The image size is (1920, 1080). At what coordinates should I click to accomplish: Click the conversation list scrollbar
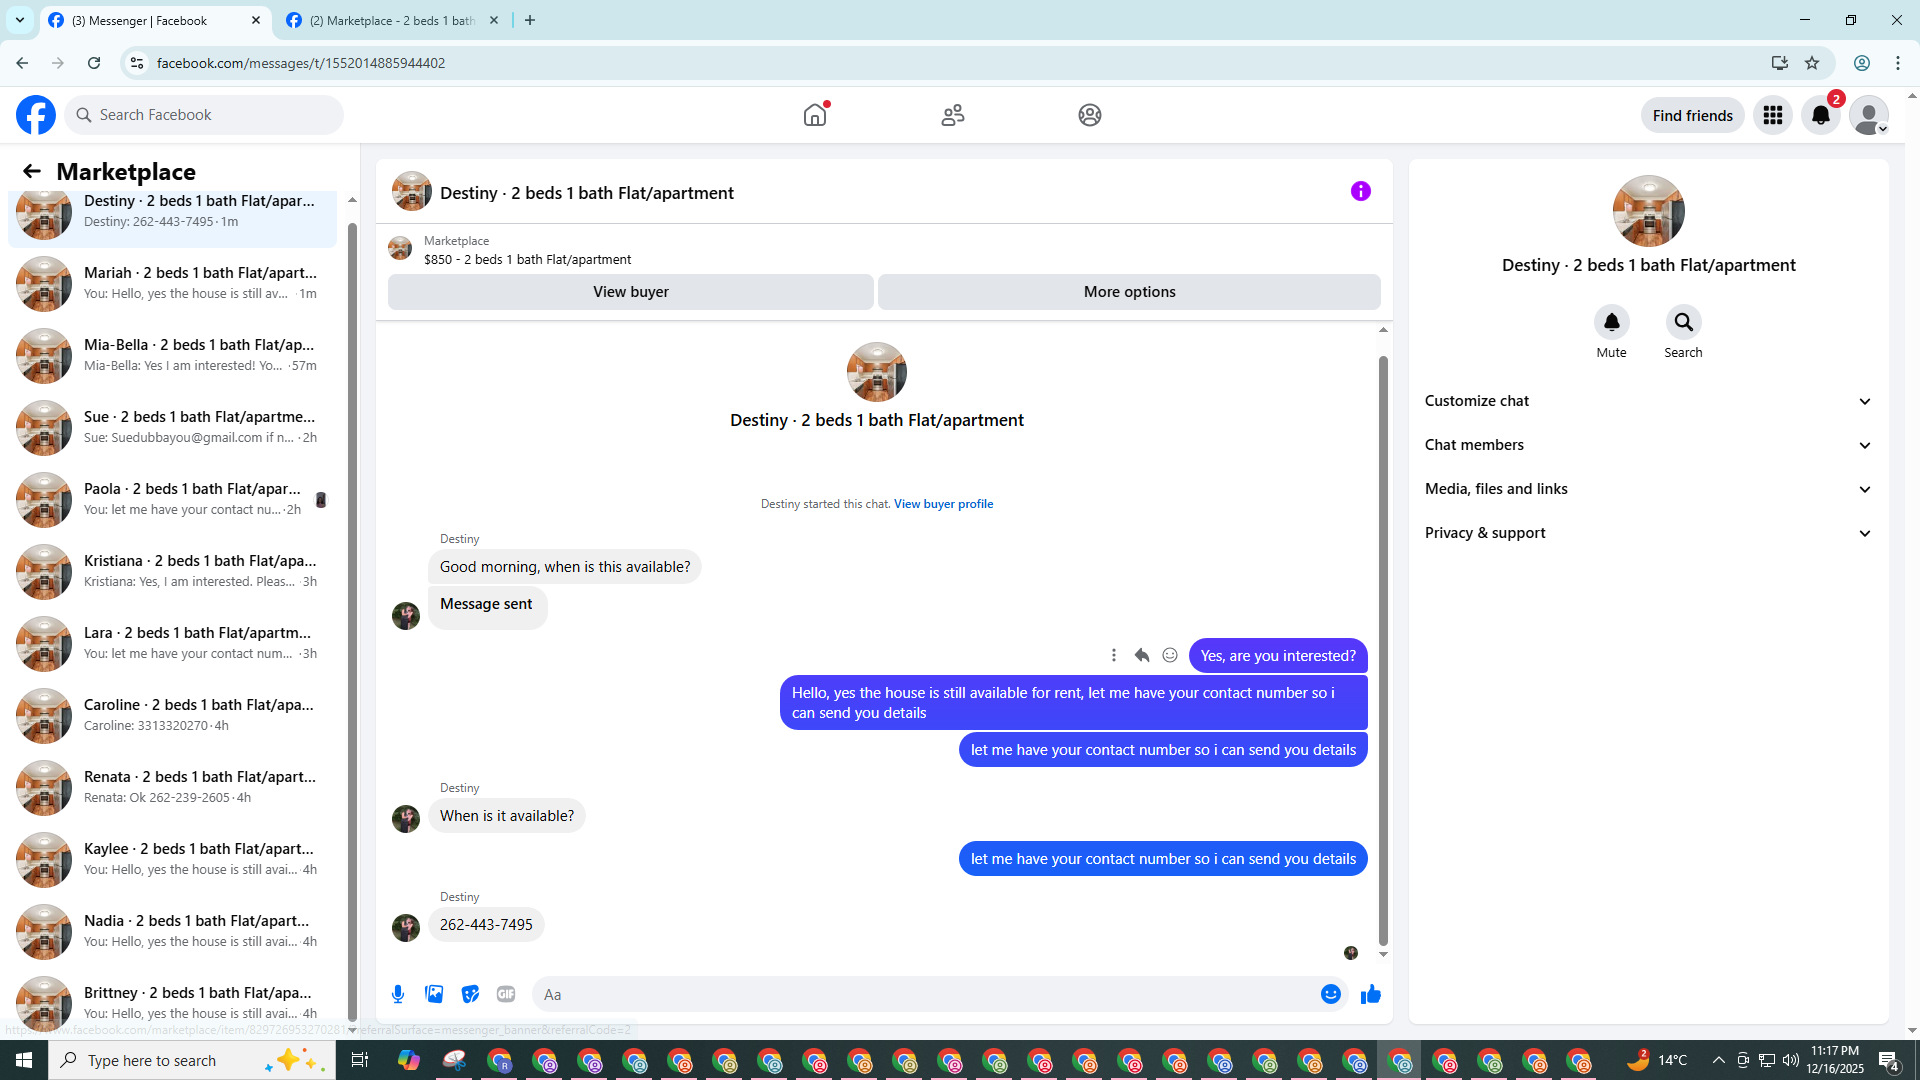352,620
